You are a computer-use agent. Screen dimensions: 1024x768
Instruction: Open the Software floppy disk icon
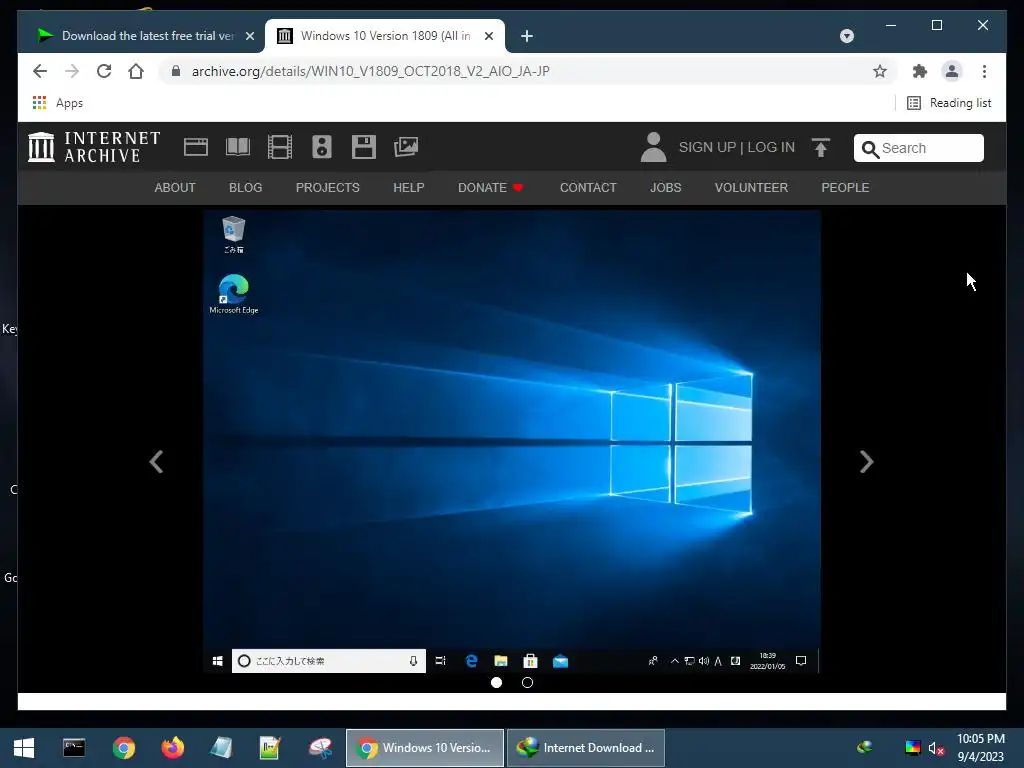click(x=364, y=147)
